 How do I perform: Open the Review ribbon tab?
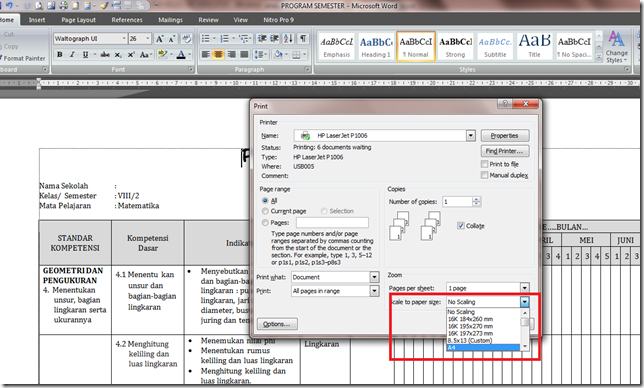point(209,20)
